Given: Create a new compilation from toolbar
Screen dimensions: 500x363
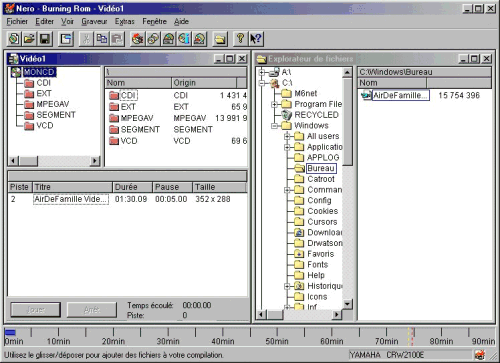Looking at the screenshot, I should tap(14, 39).
